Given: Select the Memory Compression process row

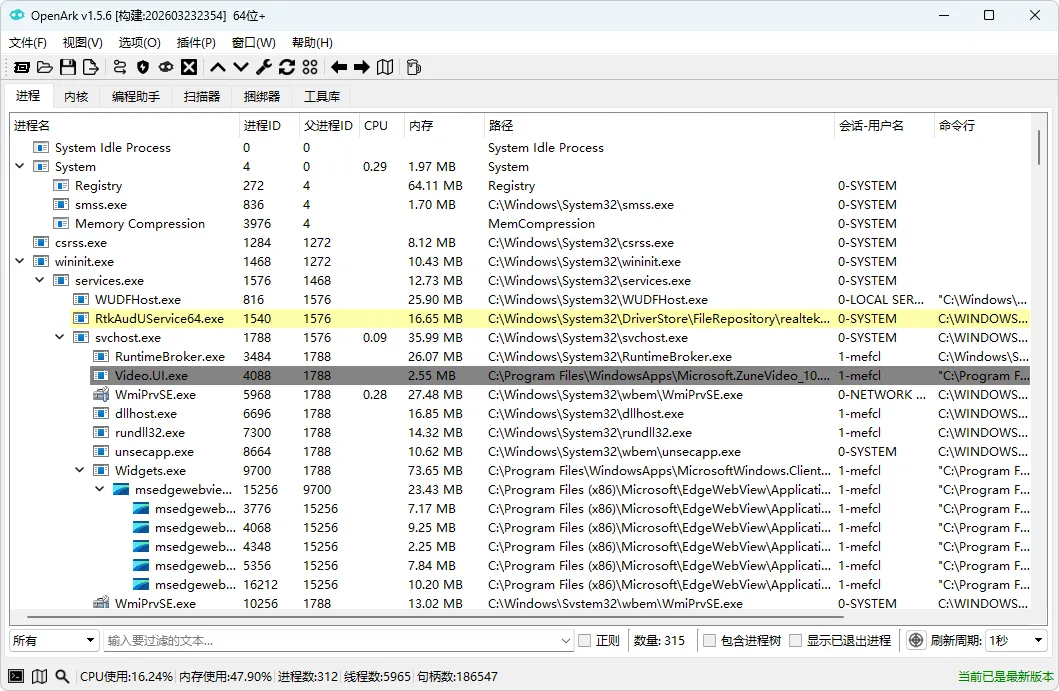Looking at the screenshot, I should click(x=540, y=223).
